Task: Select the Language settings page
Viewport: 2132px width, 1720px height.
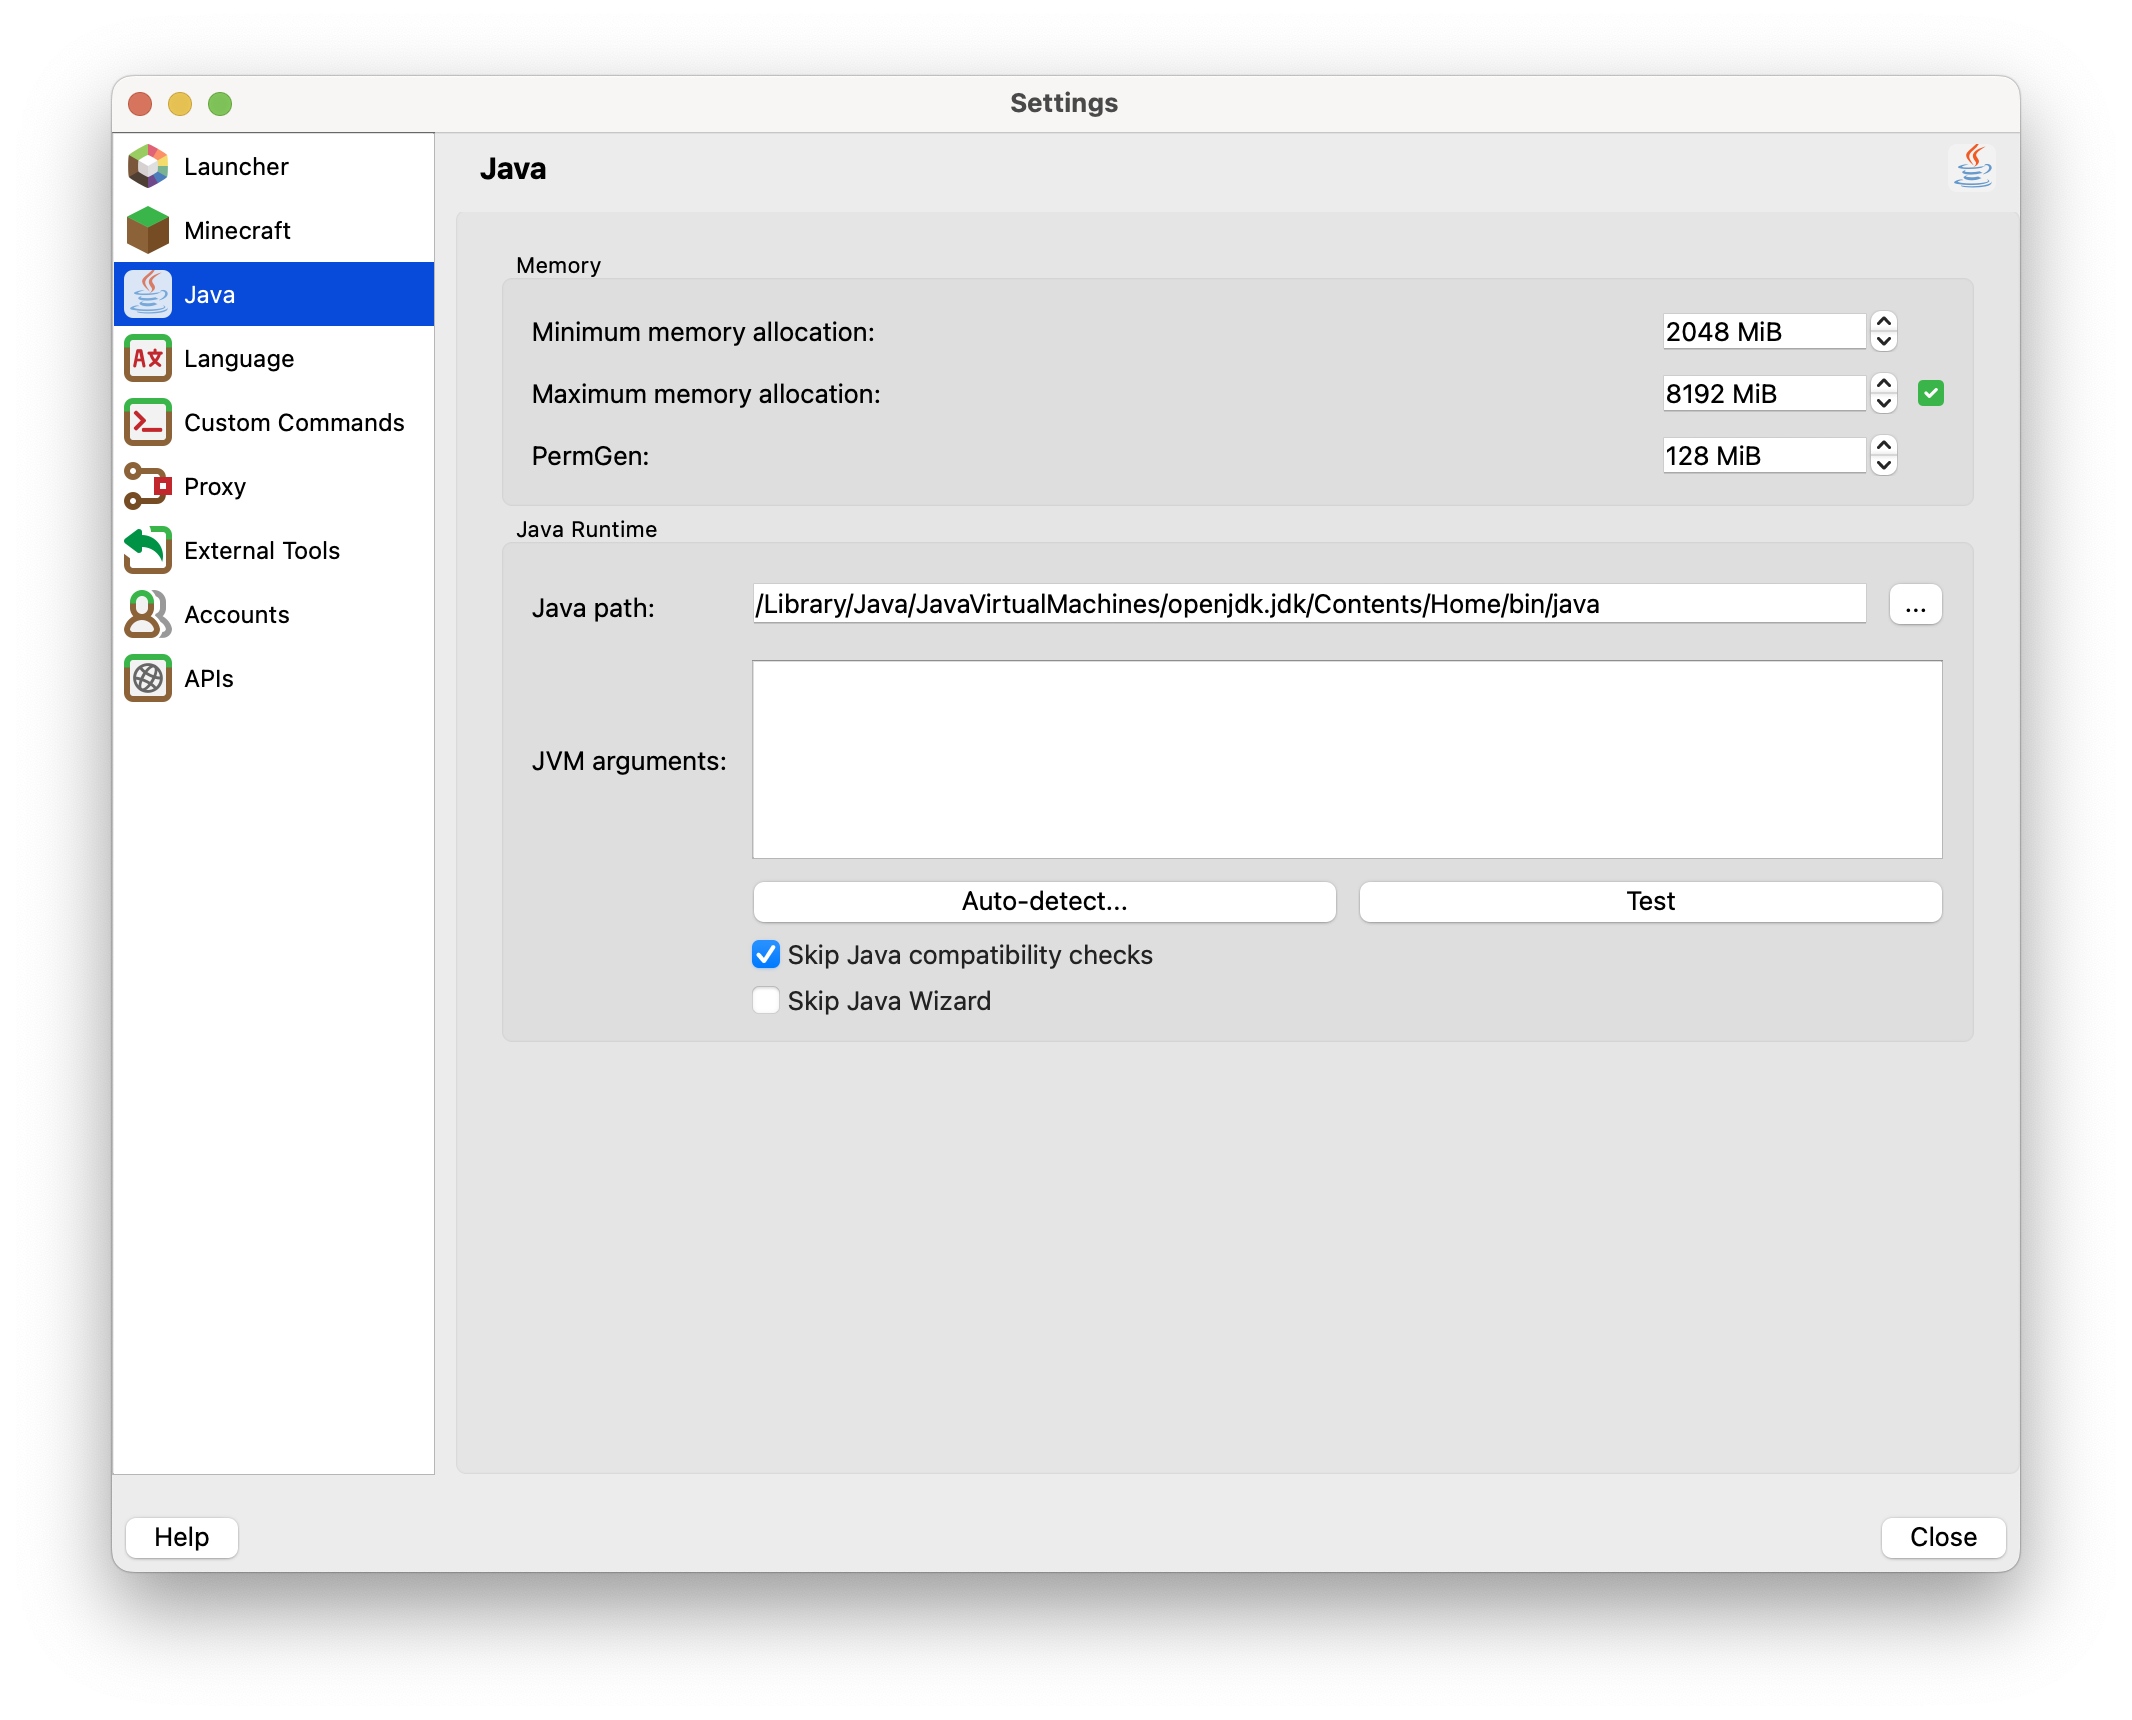Action: 274,358
